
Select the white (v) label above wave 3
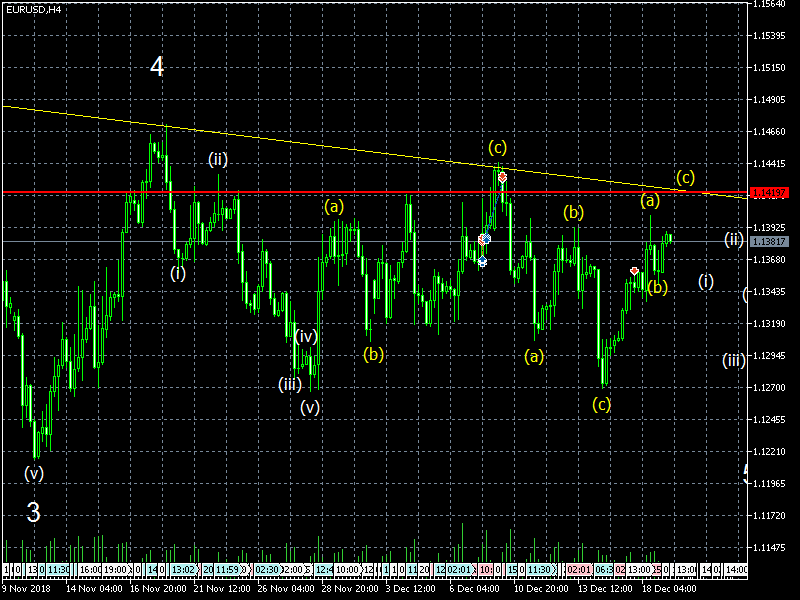pos(34,473)
